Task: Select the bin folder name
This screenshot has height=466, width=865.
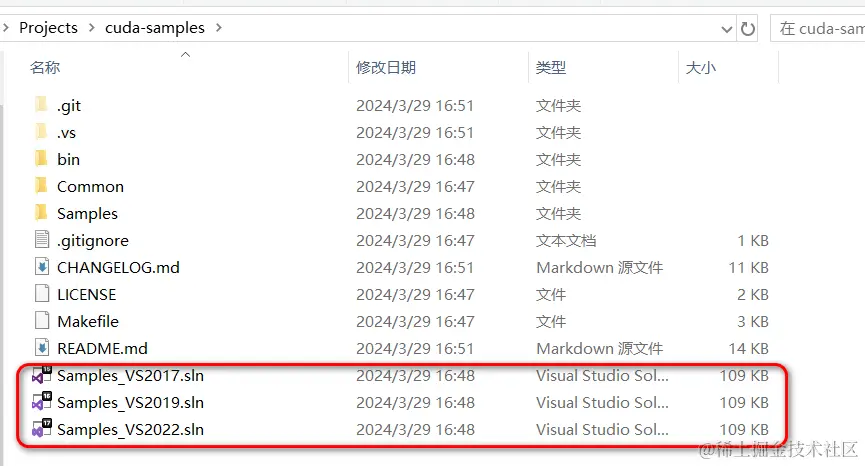Action: [68, 159]
